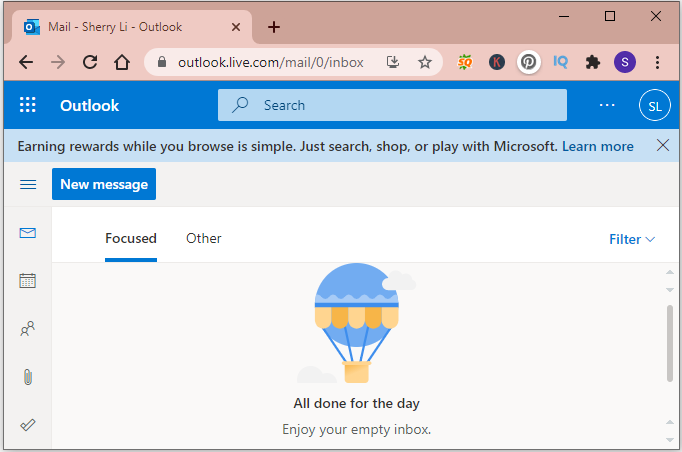Minimize the browser window
The height and width of the screenshot is (452, 682).
(x=564, y=17)
